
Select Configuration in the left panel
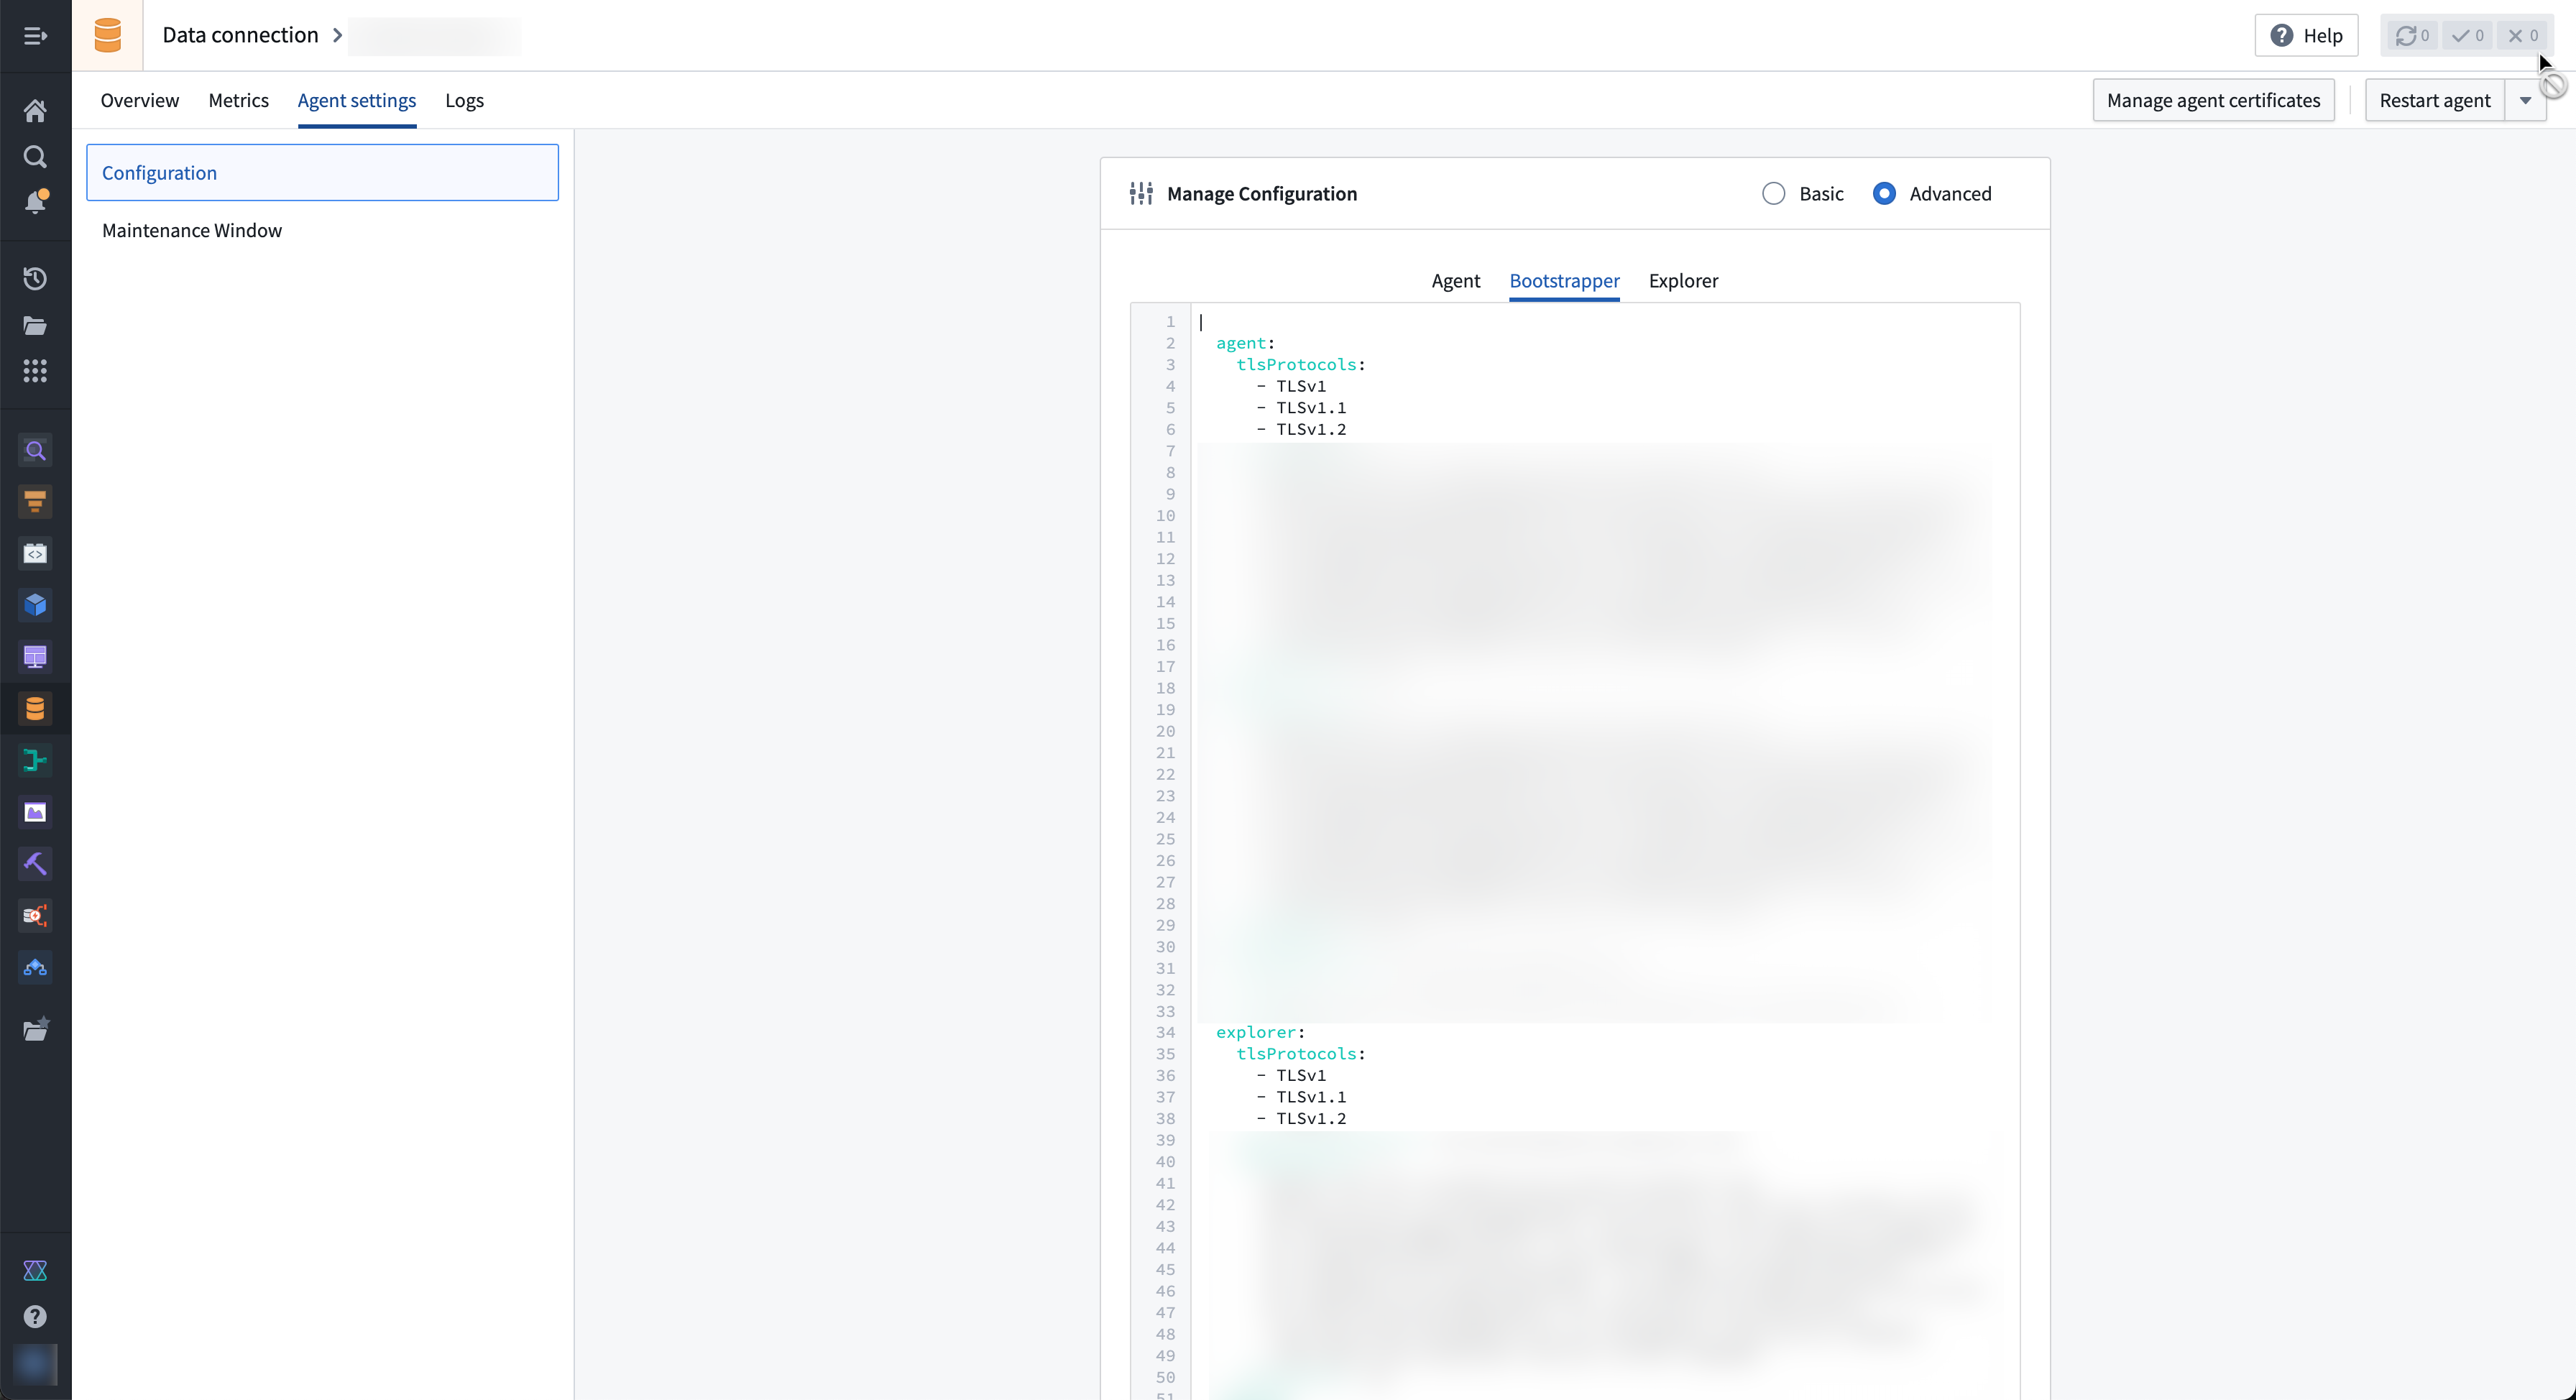pyautogui.click(x=322, y=173)
